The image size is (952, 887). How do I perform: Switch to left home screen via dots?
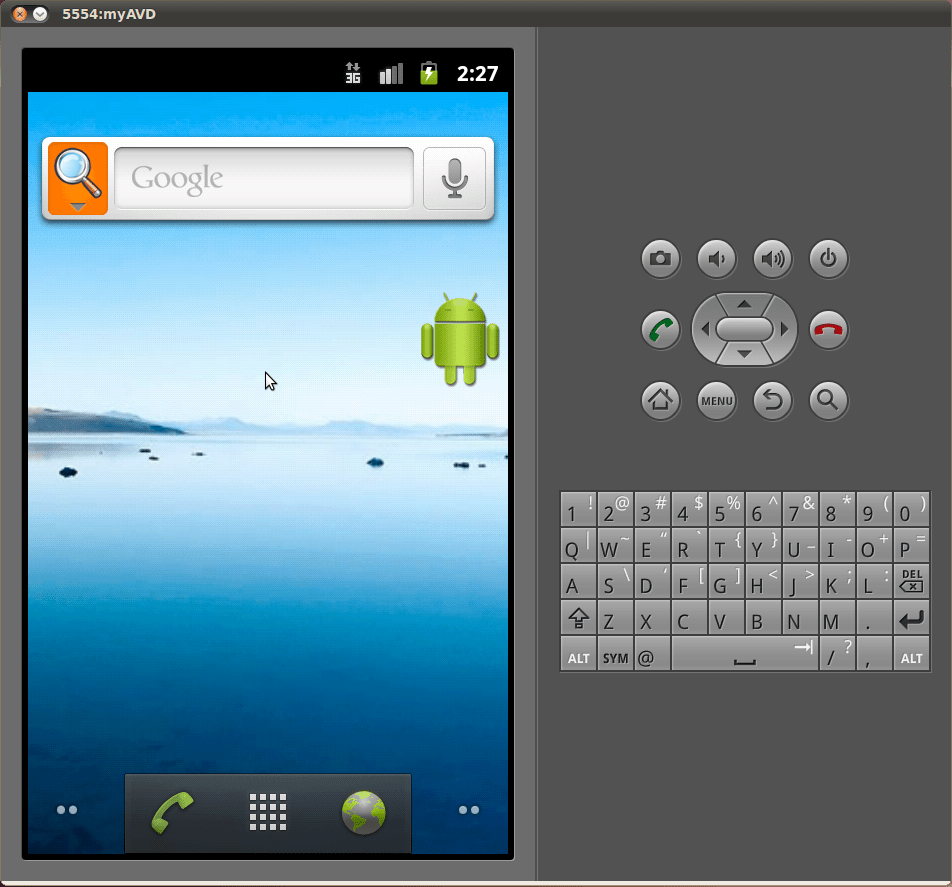pos(67,810)
